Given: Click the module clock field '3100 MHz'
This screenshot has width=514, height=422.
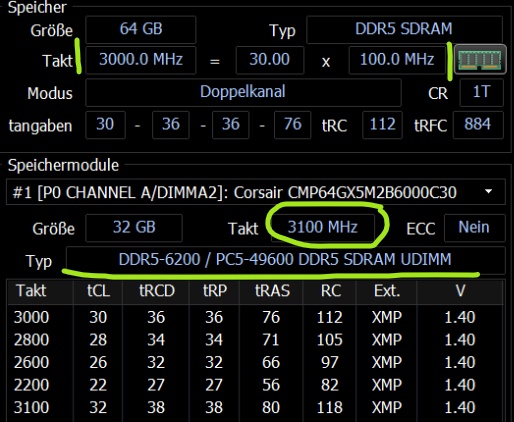Looking at the screenshot, I should pyautogui.click(x=323, y=228).
